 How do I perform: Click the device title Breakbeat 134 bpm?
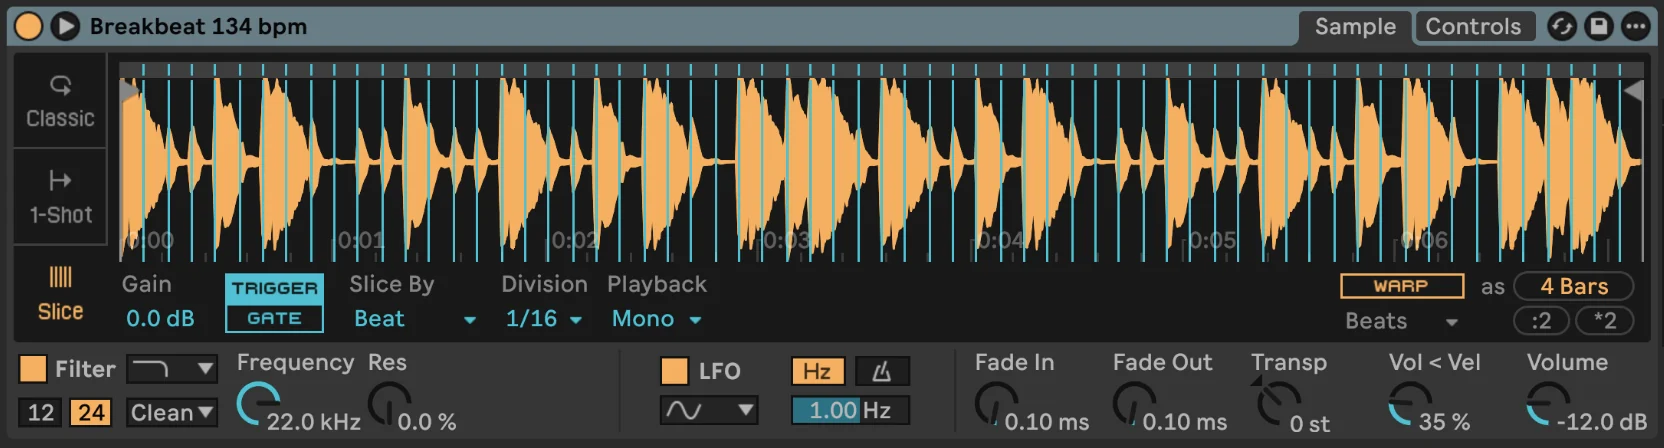tap(198, 26)
